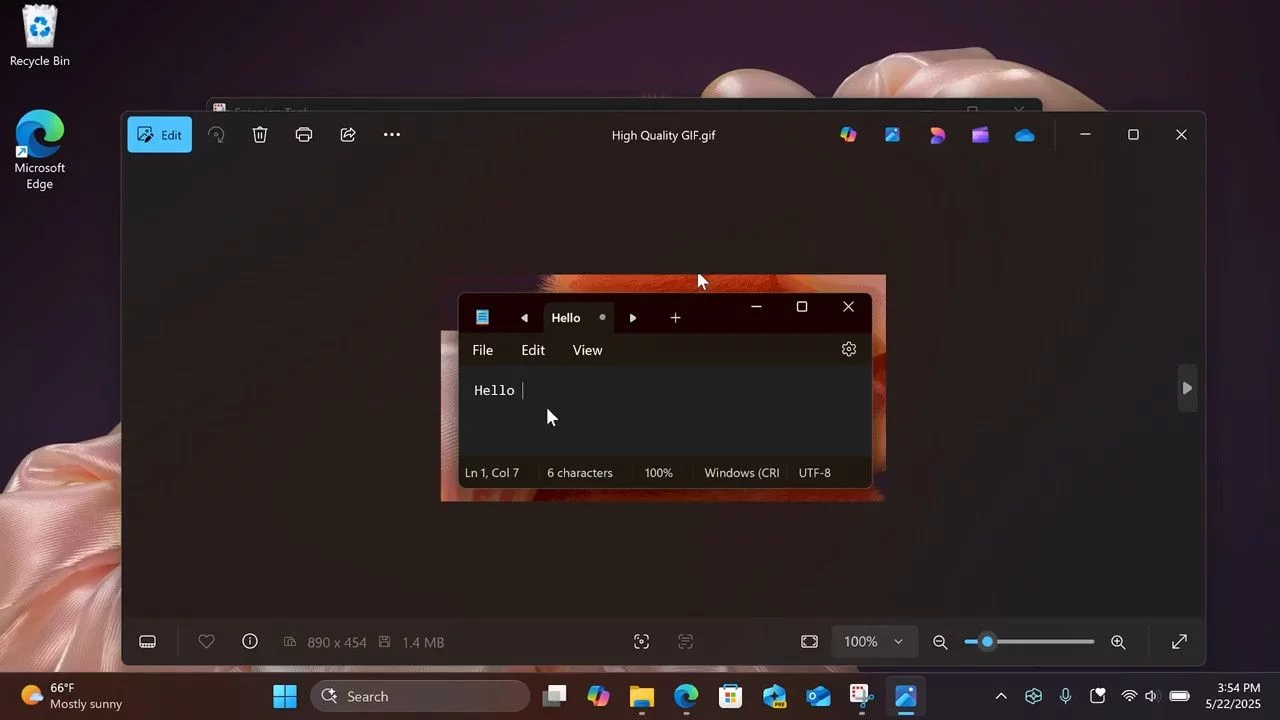Click the heart badge tray icon

tap(1098, 696)
